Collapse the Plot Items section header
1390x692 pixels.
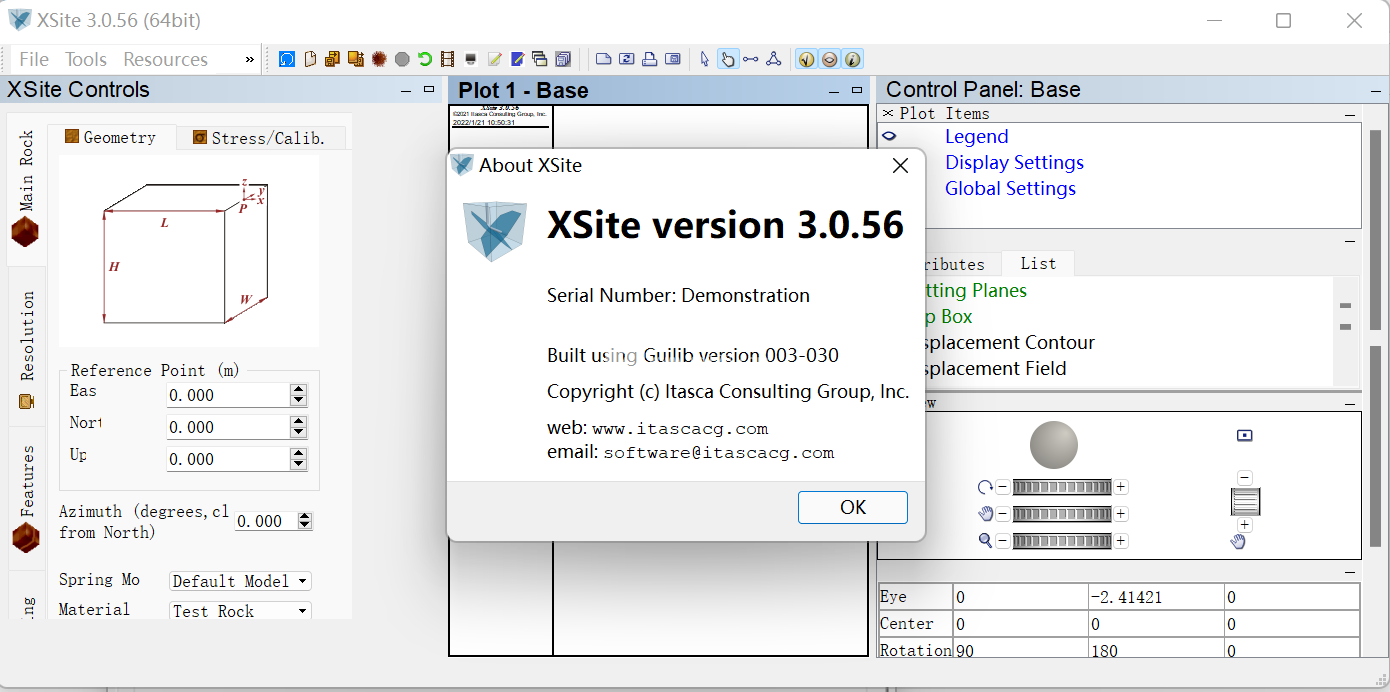[1350, 114]
